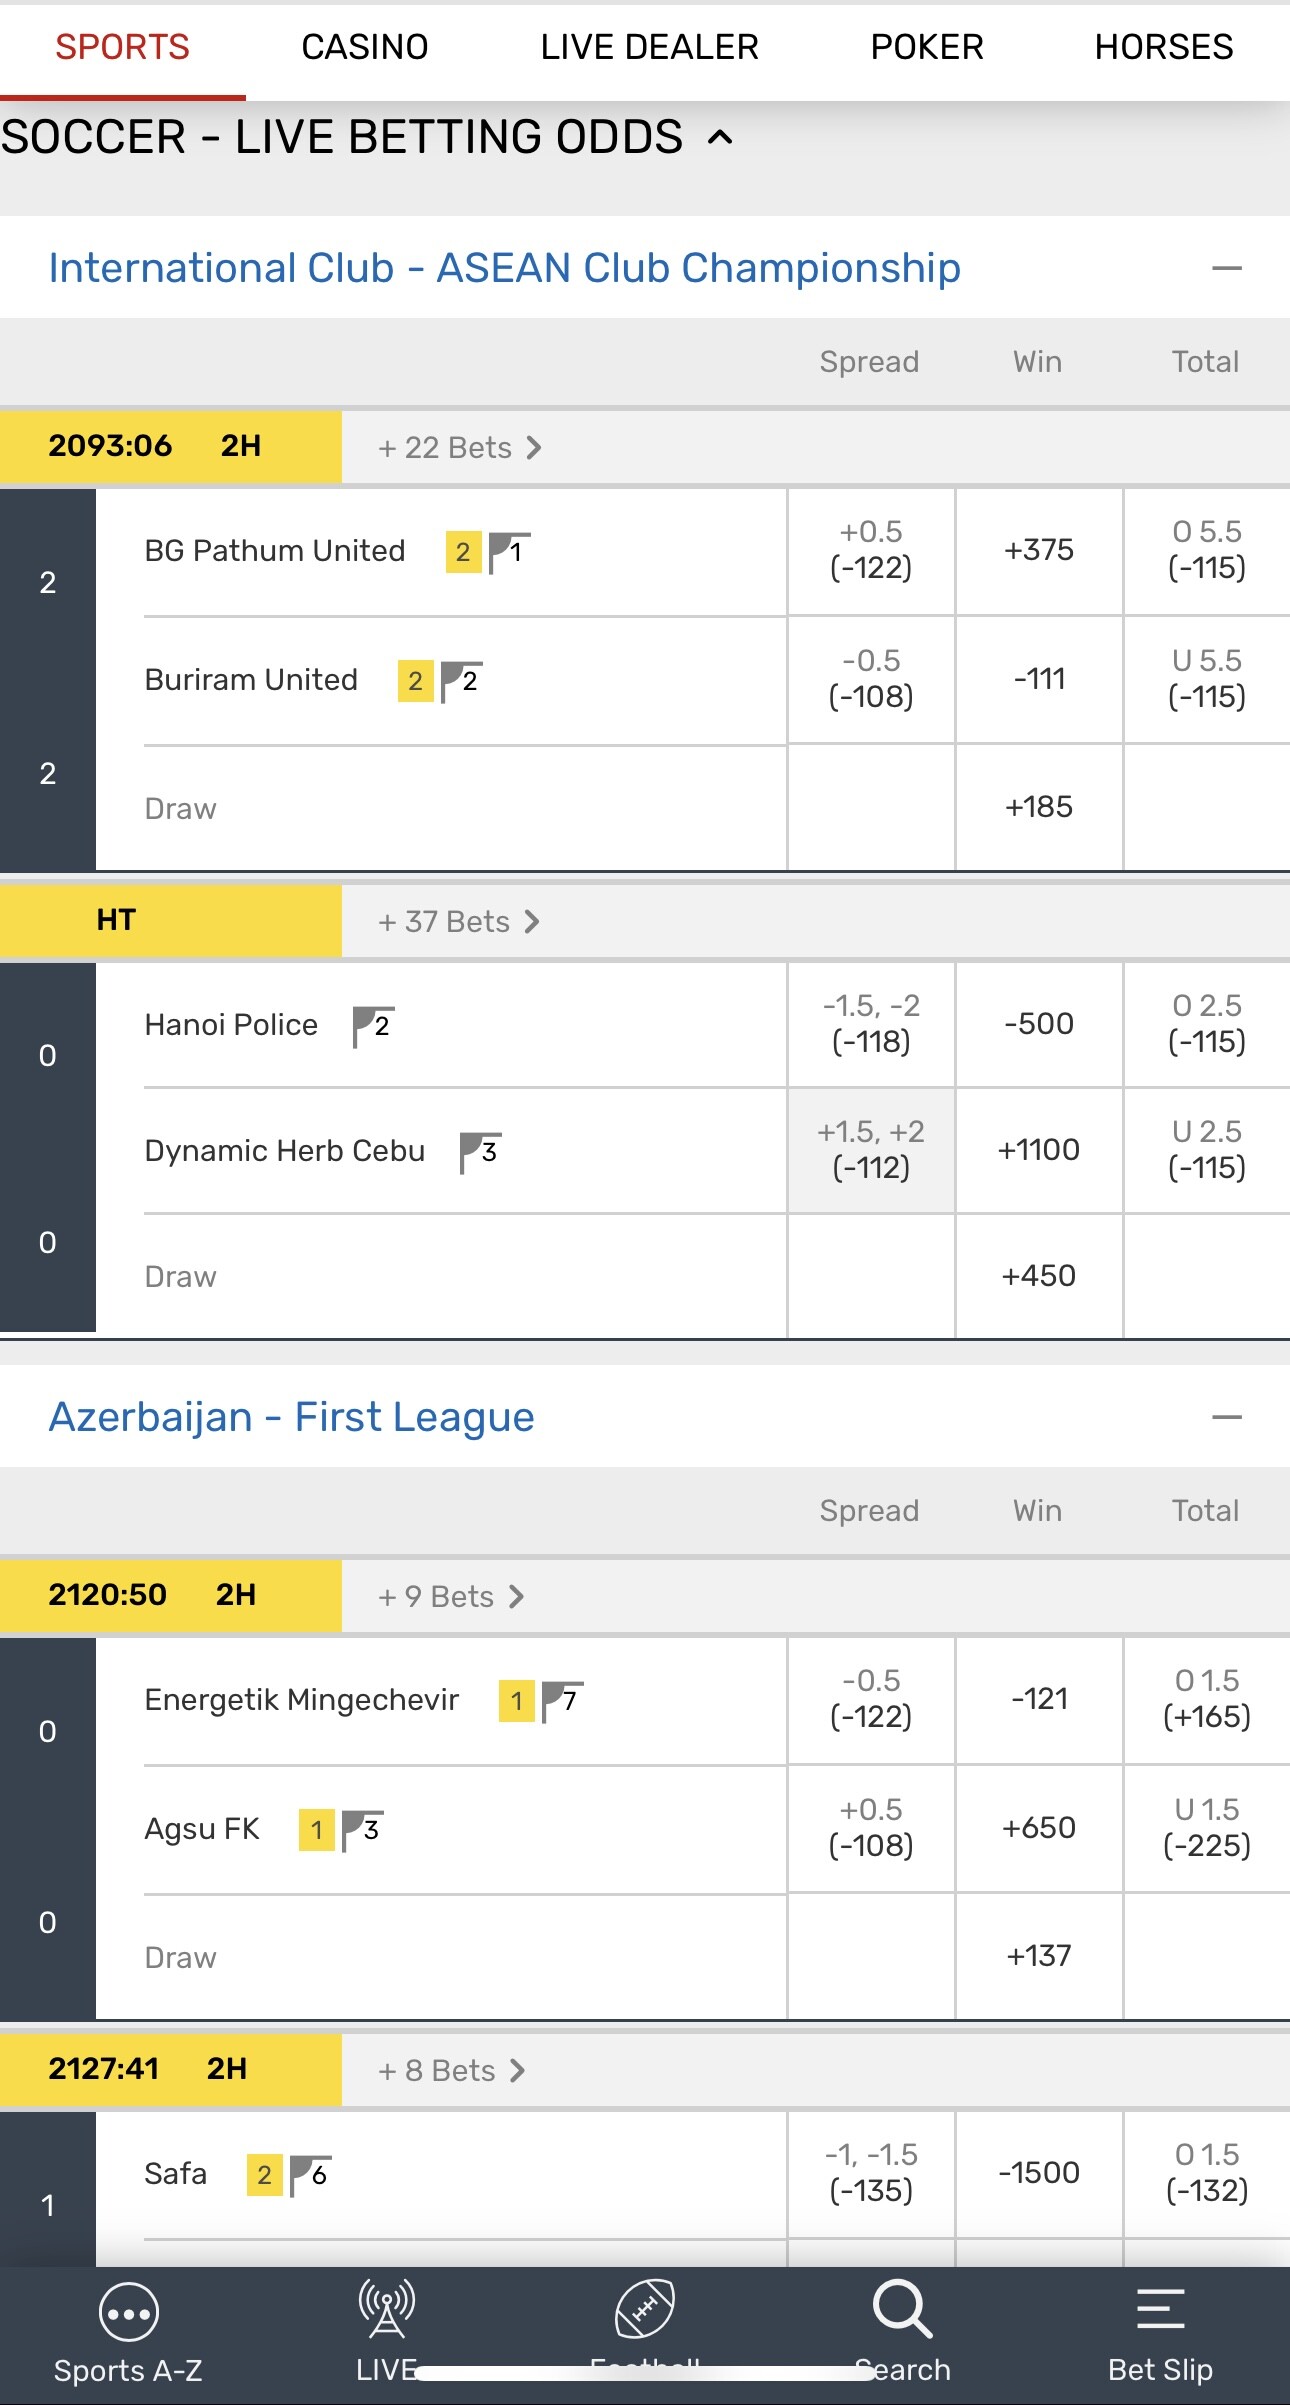Open the Football icon in bottom bar
Screen dimensions: 1290x2405
645,2309
